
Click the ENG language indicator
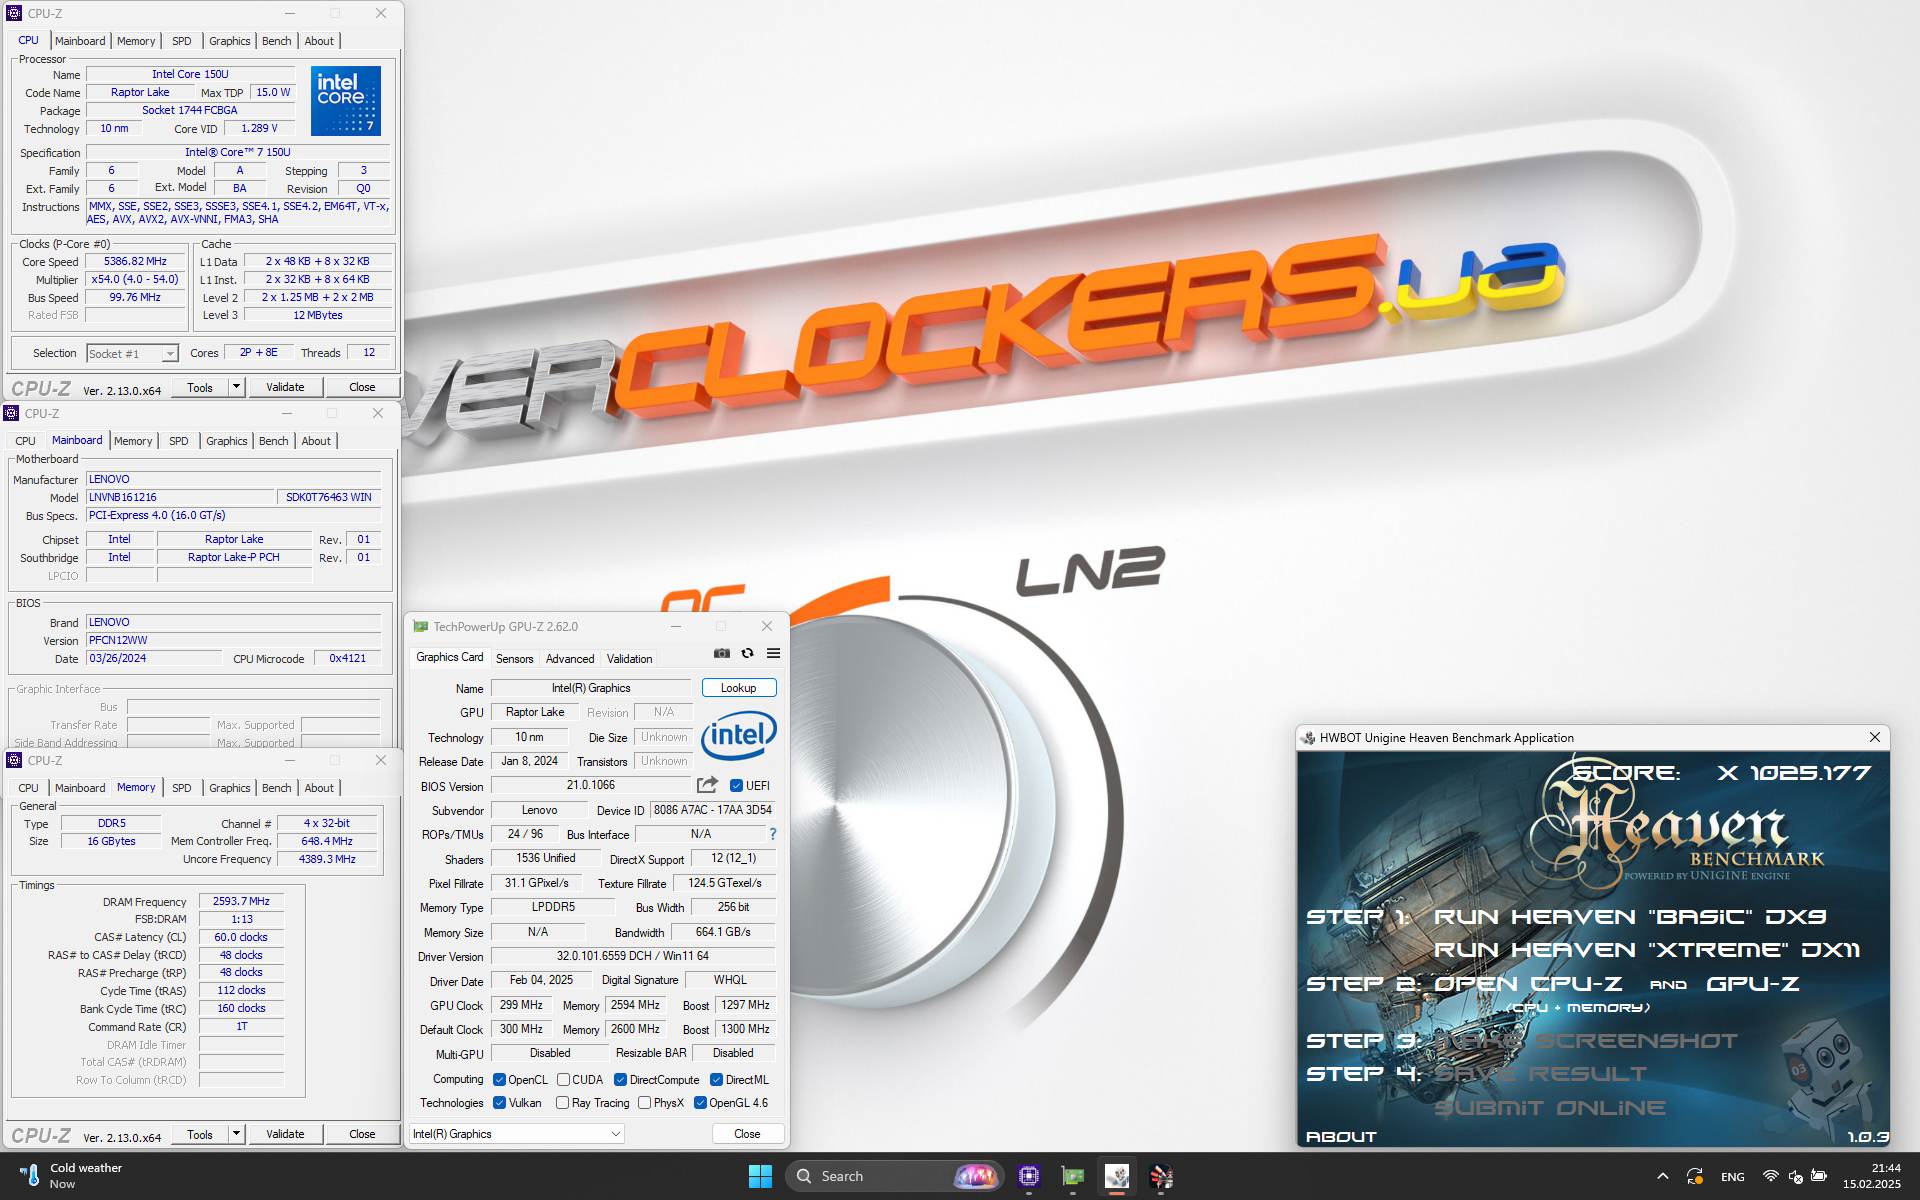1733,1176
